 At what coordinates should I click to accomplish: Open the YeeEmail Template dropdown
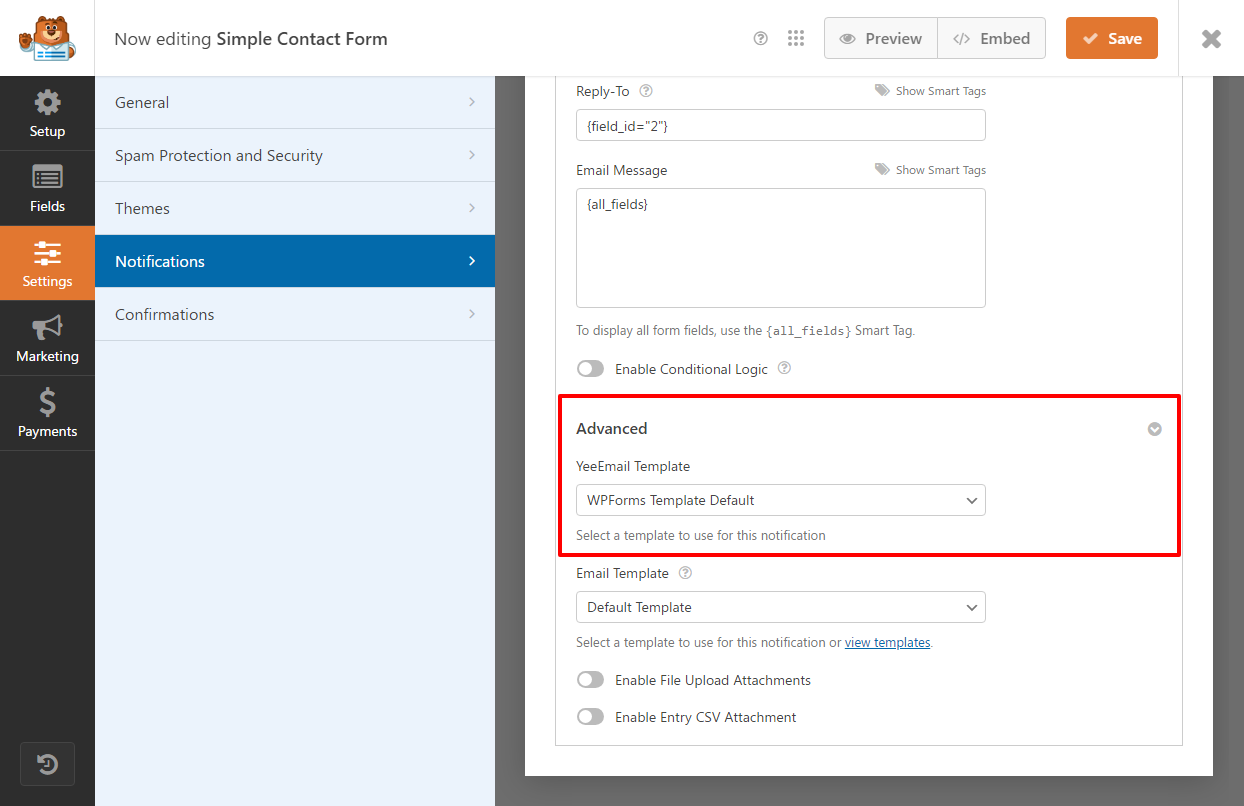pyautogui.click(x=781, y=500)
